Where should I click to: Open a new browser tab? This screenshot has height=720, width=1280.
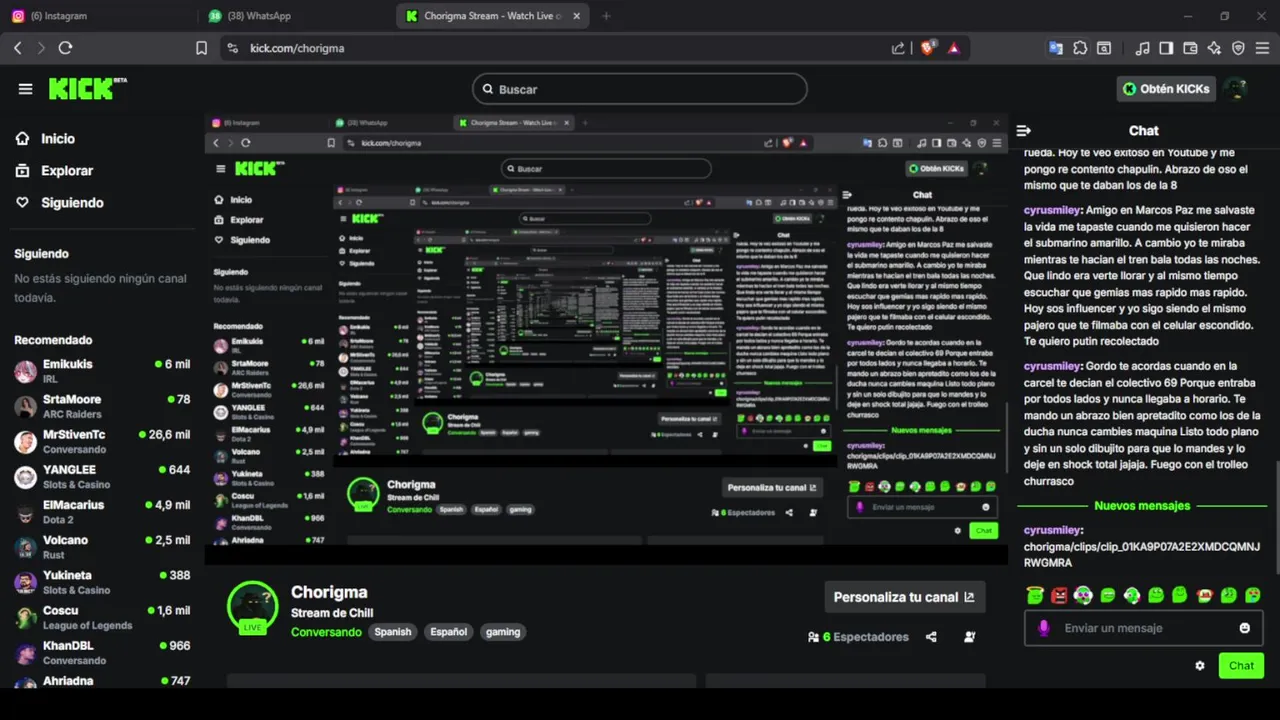[x=606, y=16]
